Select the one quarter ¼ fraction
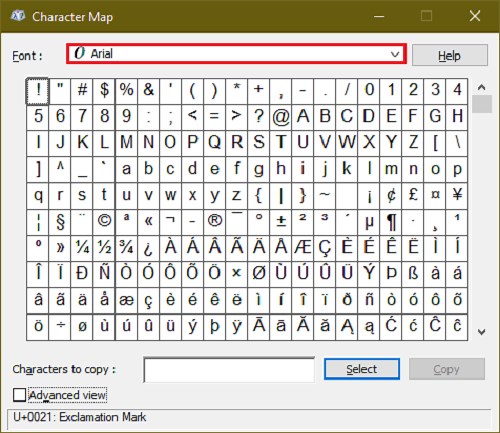Image resolution: width=500 pixels, height=433 pixels. (82, 248)
